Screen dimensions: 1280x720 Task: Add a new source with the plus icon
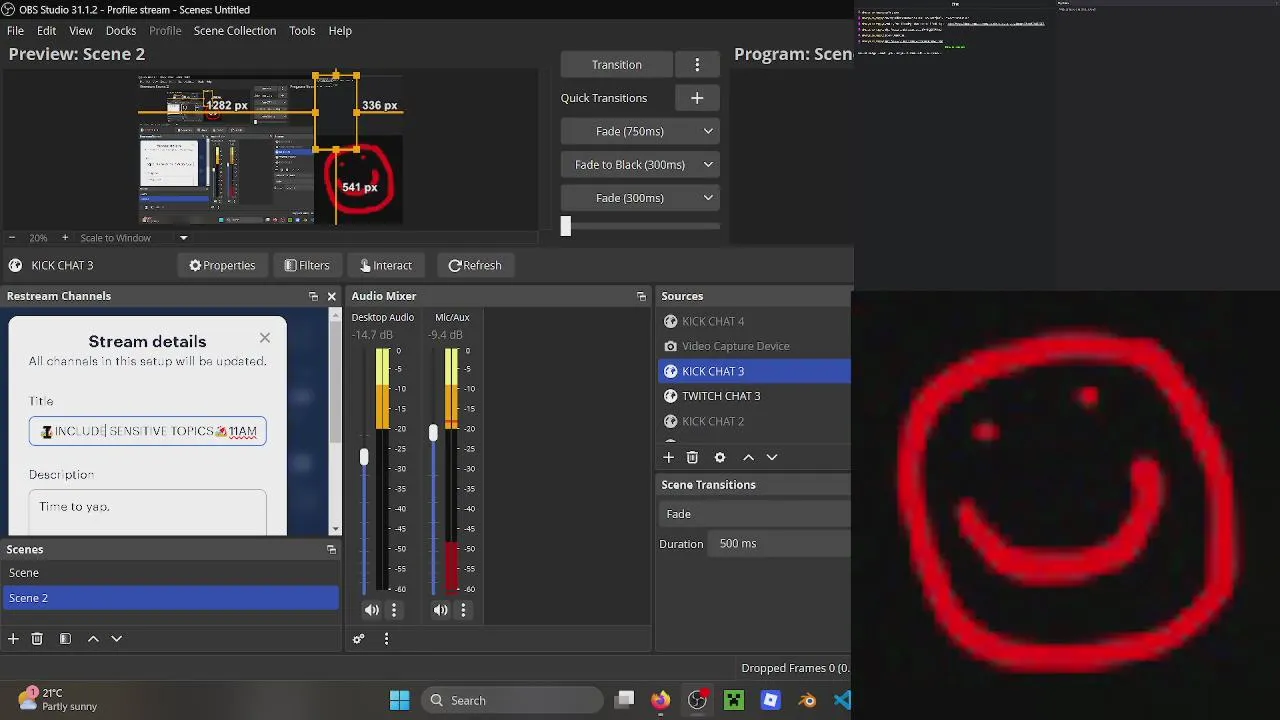[x=668, y=457]
